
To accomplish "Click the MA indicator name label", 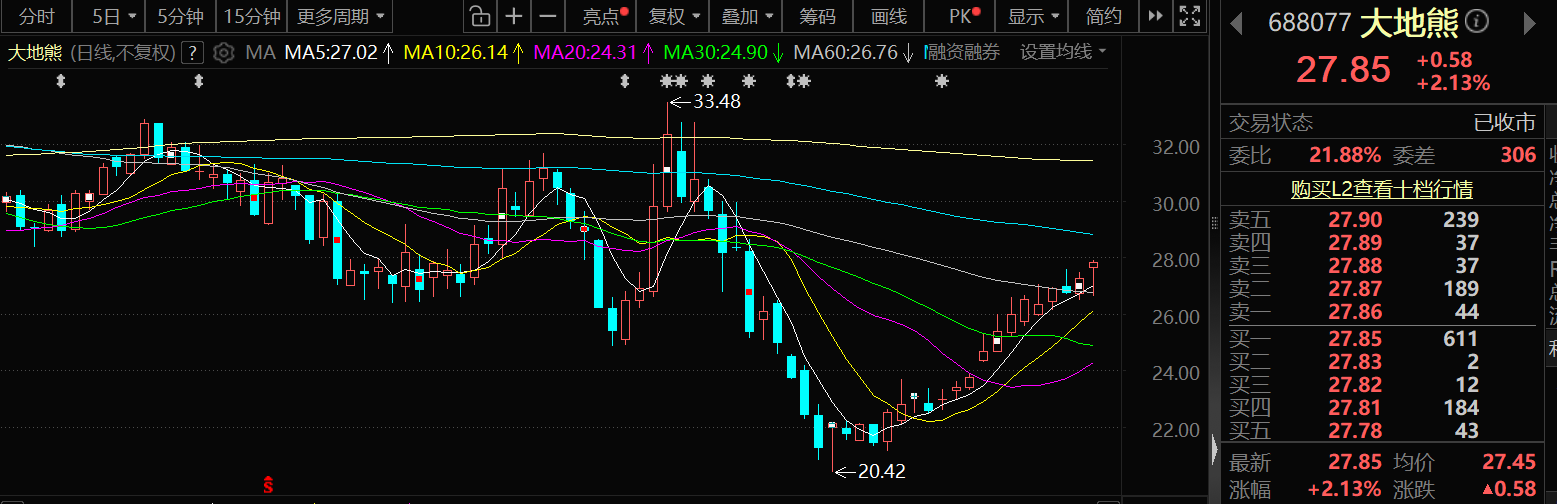I will point(259,52).
